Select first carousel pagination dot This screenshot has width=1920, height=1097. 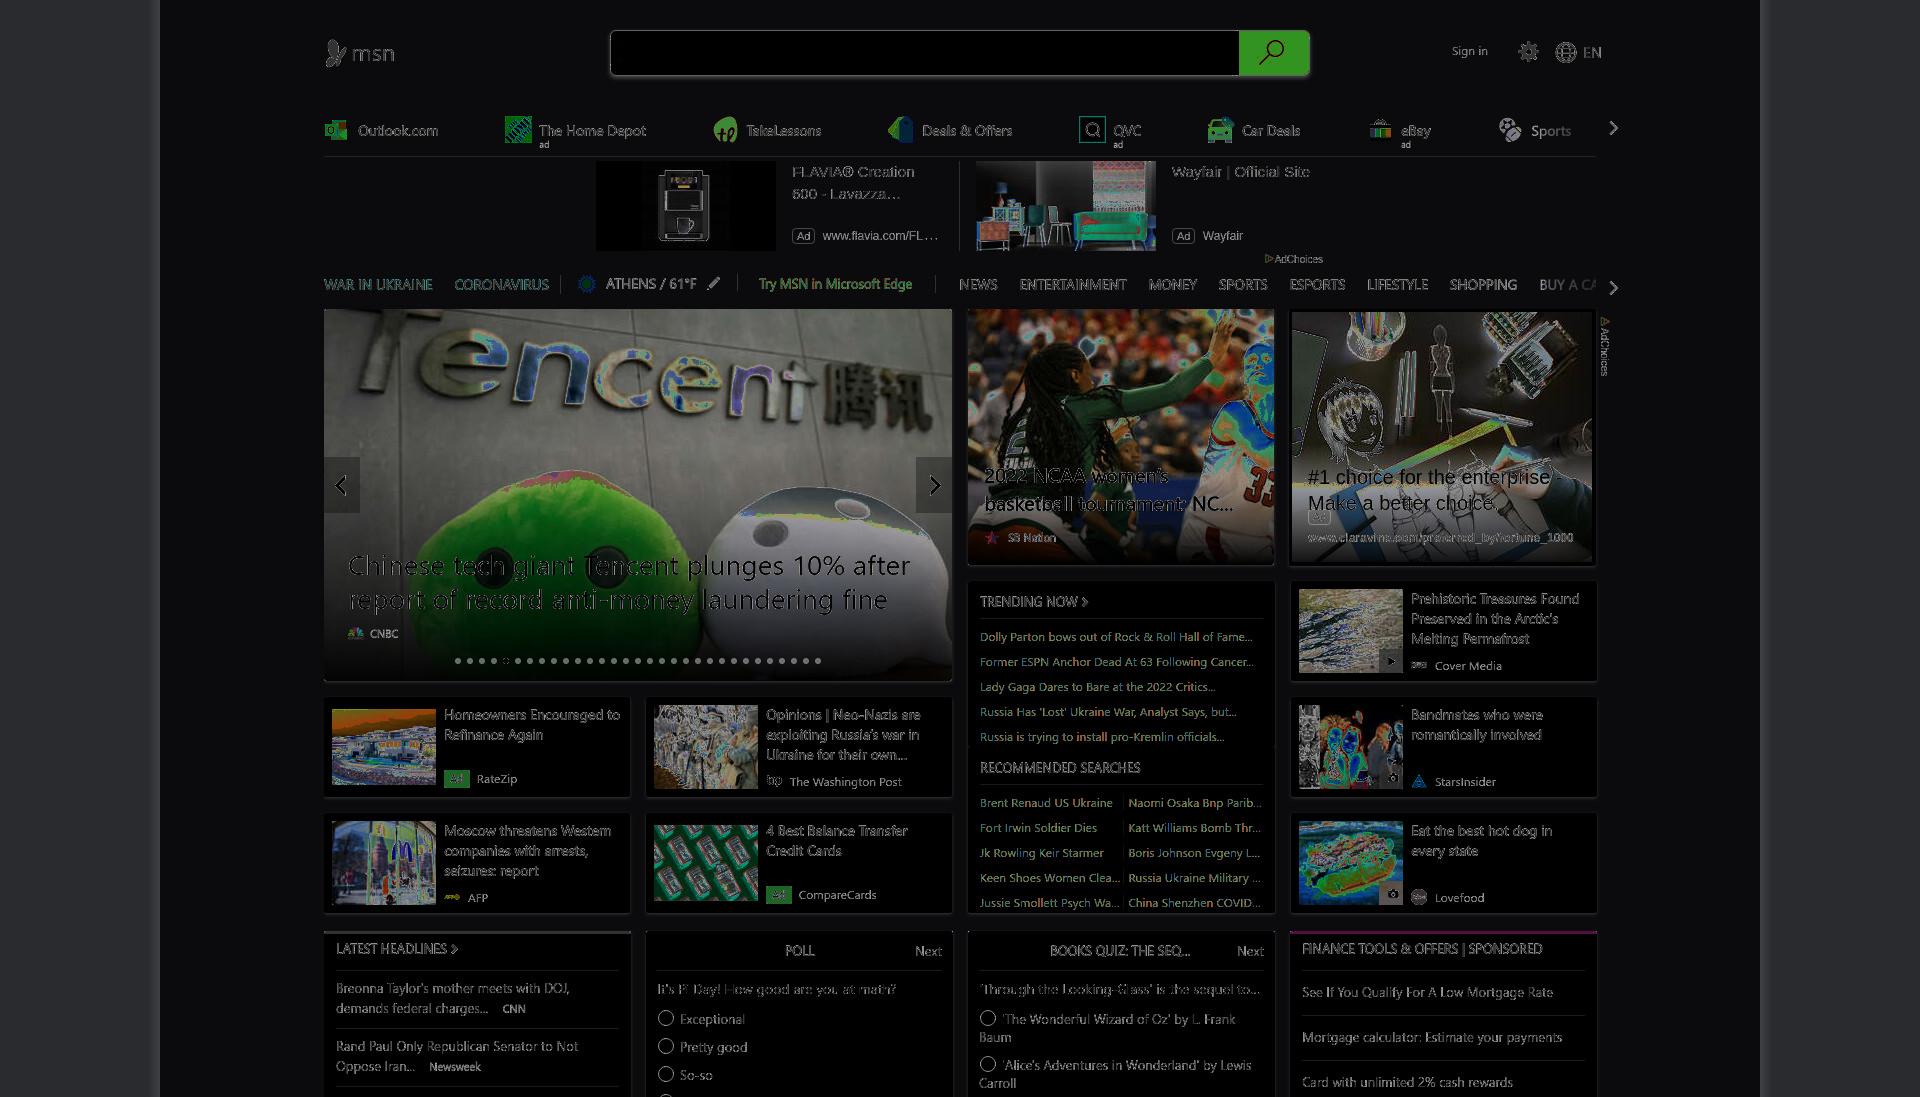coord(458,660)
